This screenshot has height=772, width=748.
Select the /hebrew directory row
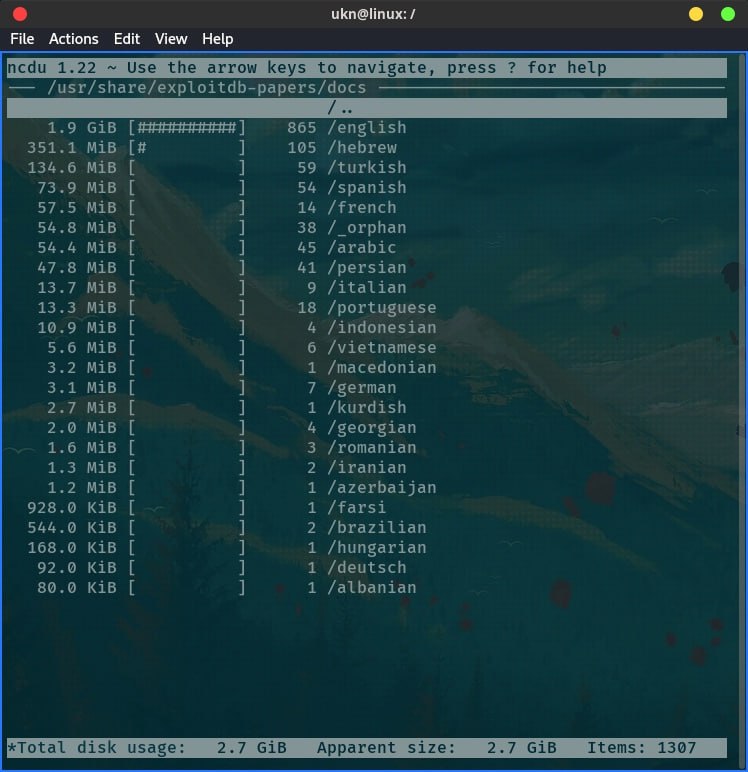click(x=366, y=148)
